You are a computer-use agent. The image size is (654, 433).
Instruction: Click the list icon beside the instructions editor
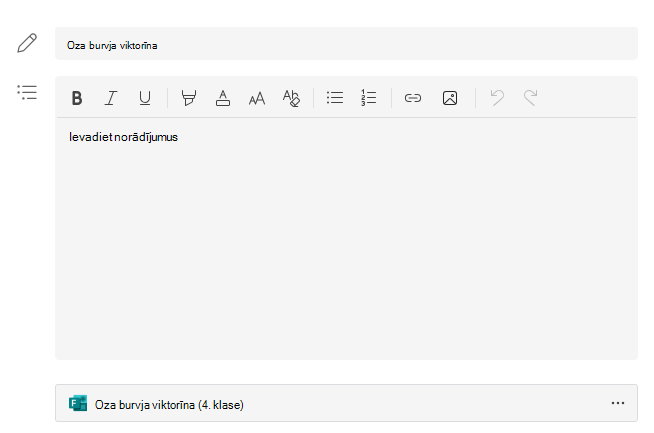click(x=27, y=92)
